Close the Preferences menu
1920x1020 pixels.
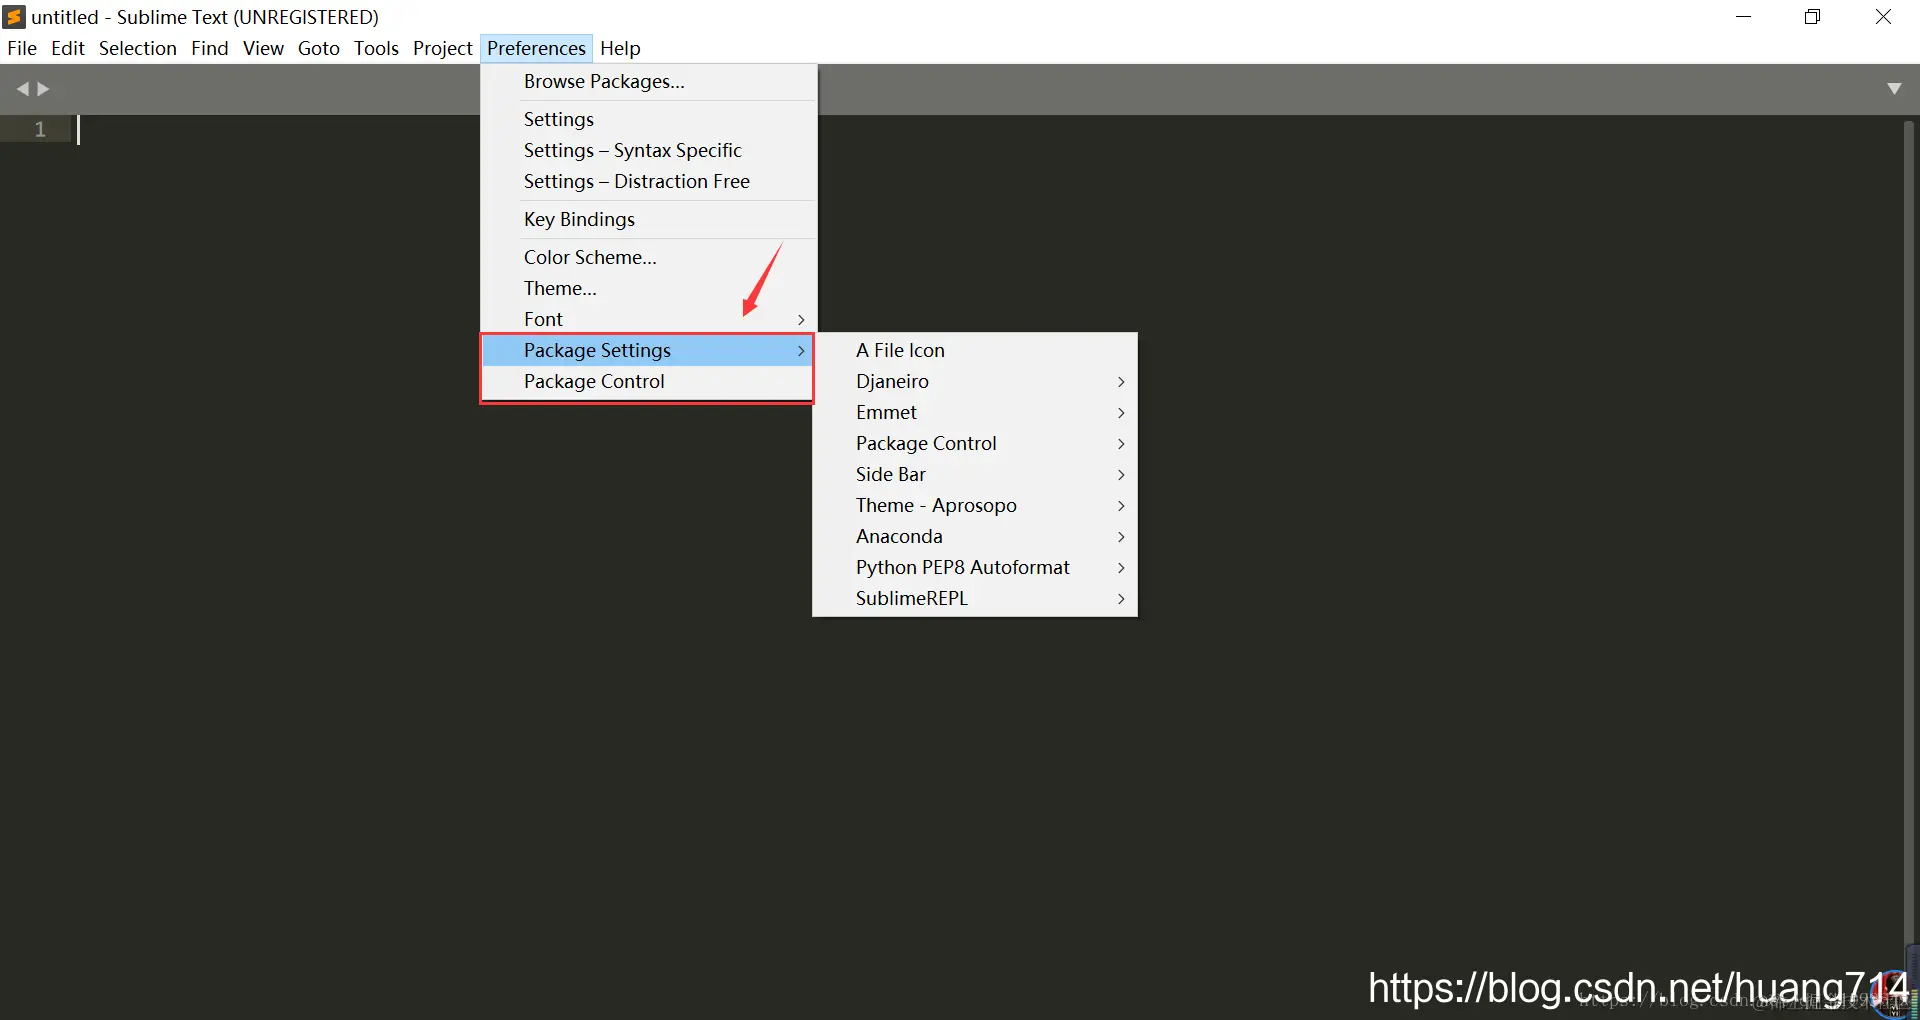pos(536,48)
